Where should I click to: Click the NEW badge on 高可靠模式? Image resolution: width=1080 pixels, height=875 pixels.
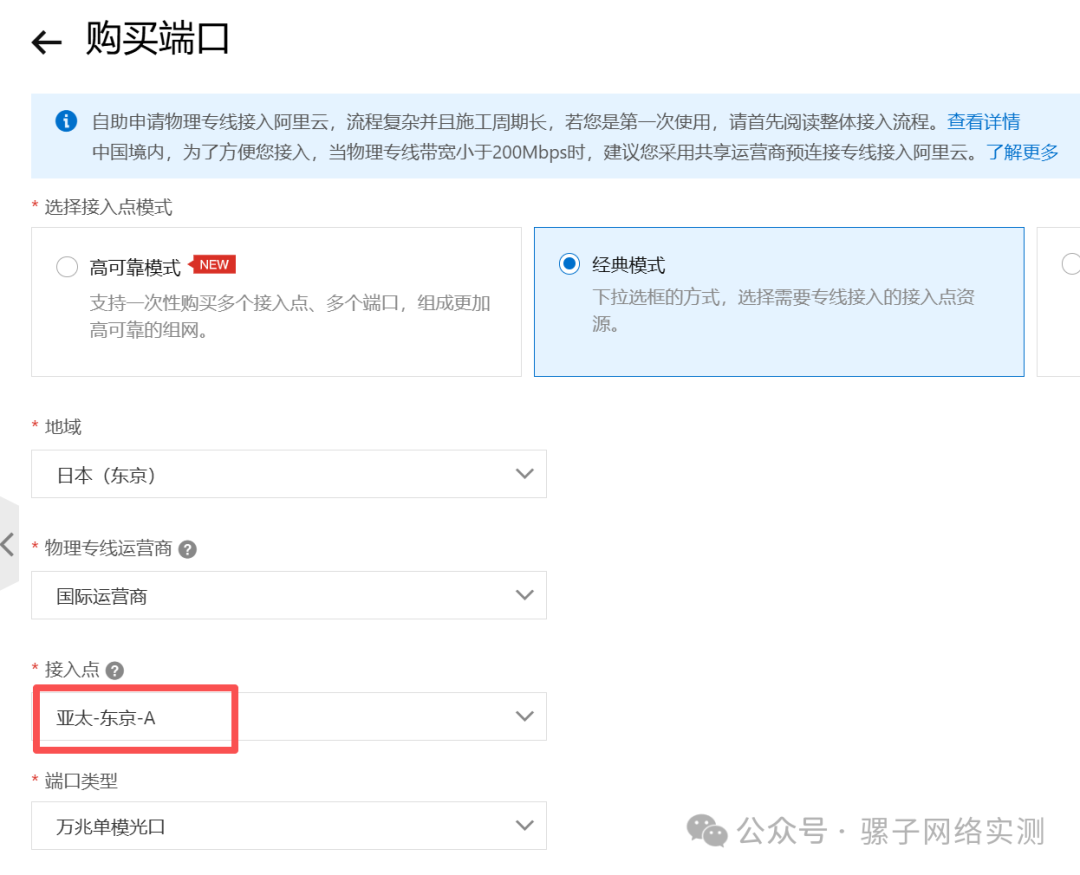(x=212, y=264)
